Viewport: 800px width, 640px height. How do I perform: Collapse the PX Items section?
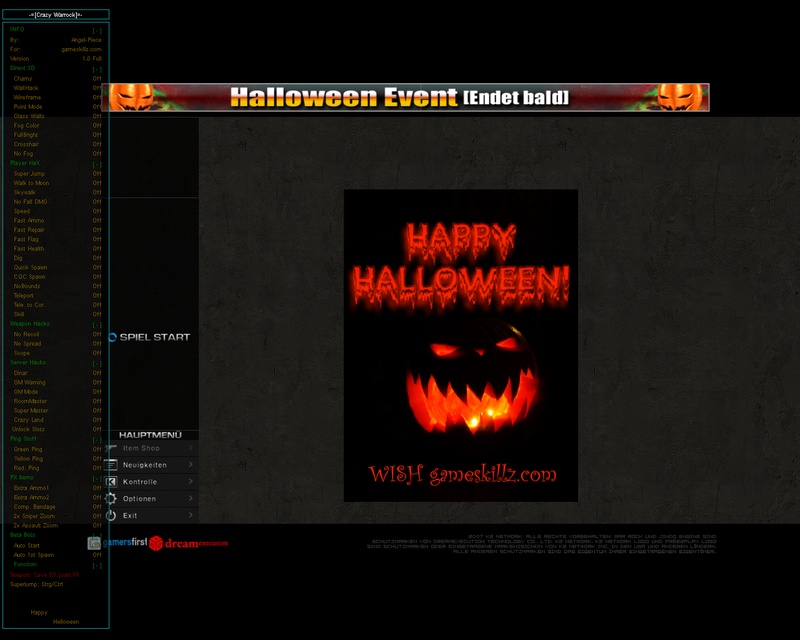pyautogui.click(x=97, y=479)
